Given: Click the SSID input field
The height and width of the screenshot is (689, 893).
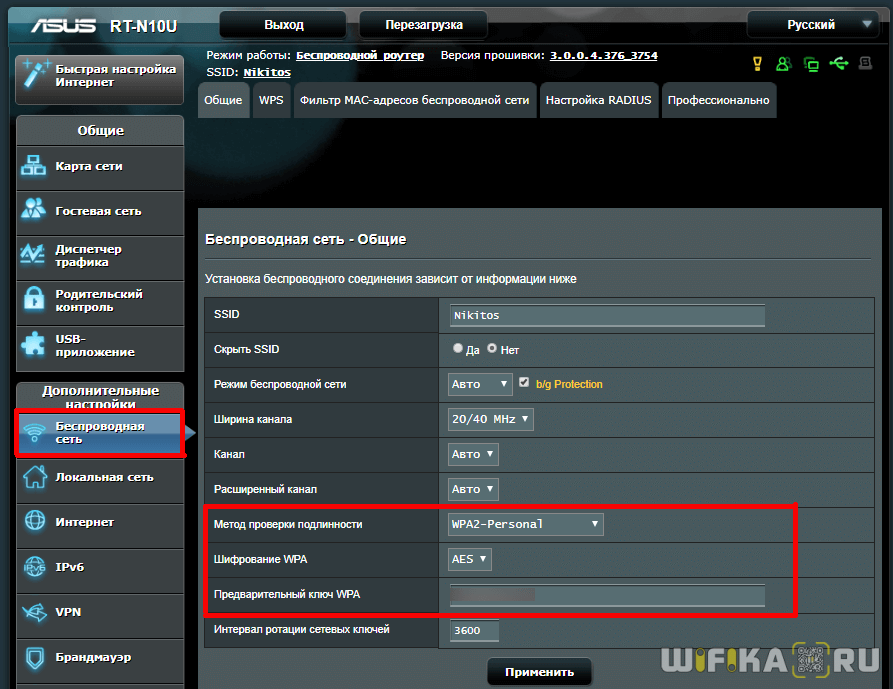Looking at the screenshot, I should (x=607, y=315).
